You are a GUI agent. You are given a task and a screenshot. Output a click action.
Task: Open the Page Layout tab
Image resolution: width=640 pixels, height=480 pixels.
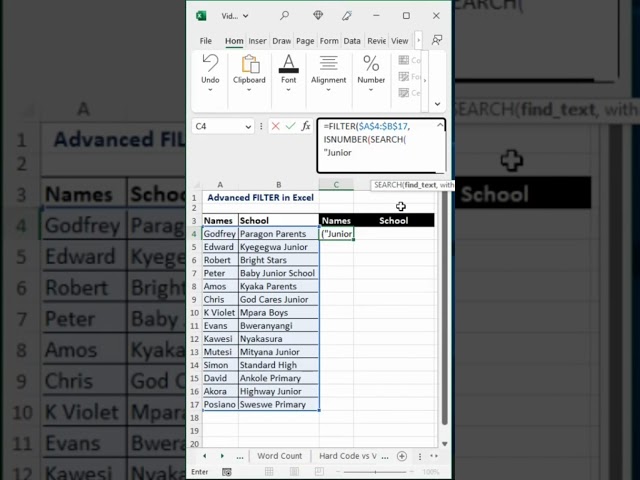(305, 41)
